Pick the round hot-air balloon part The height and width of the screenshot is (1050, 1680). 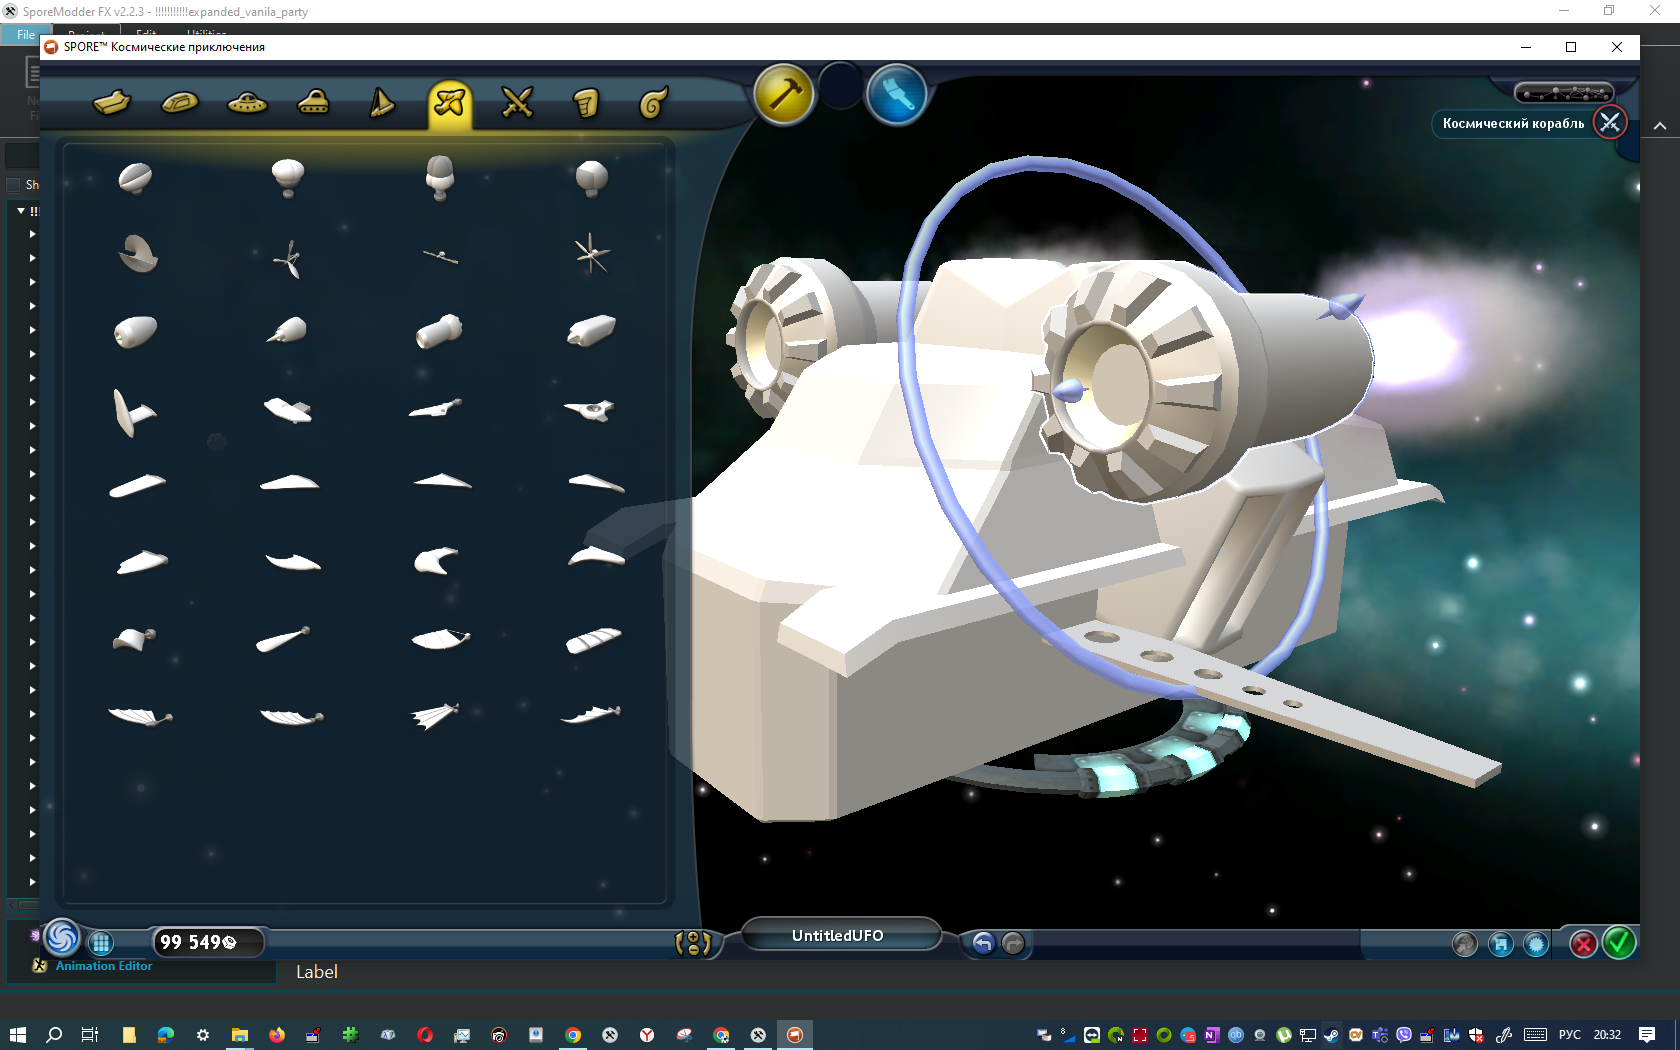click(288, 178)
